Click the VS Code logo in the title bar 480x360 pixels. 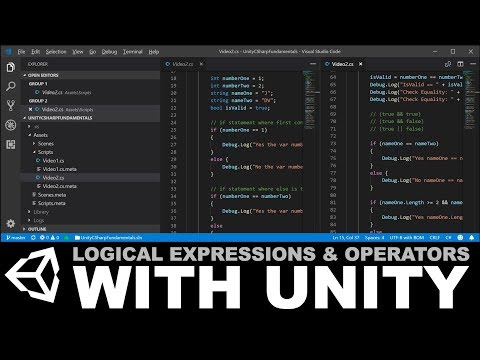click(8, 51)
